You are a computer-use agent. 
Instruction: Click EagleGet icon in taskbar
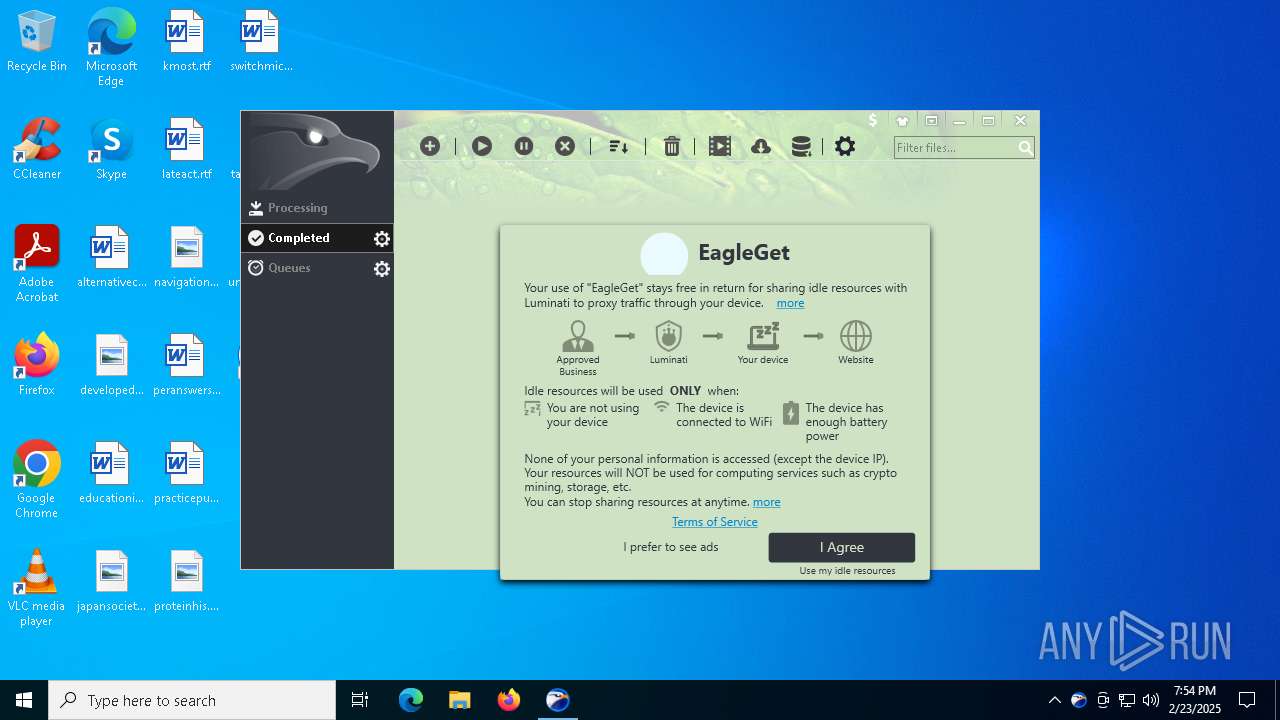[x=558, y=700]
